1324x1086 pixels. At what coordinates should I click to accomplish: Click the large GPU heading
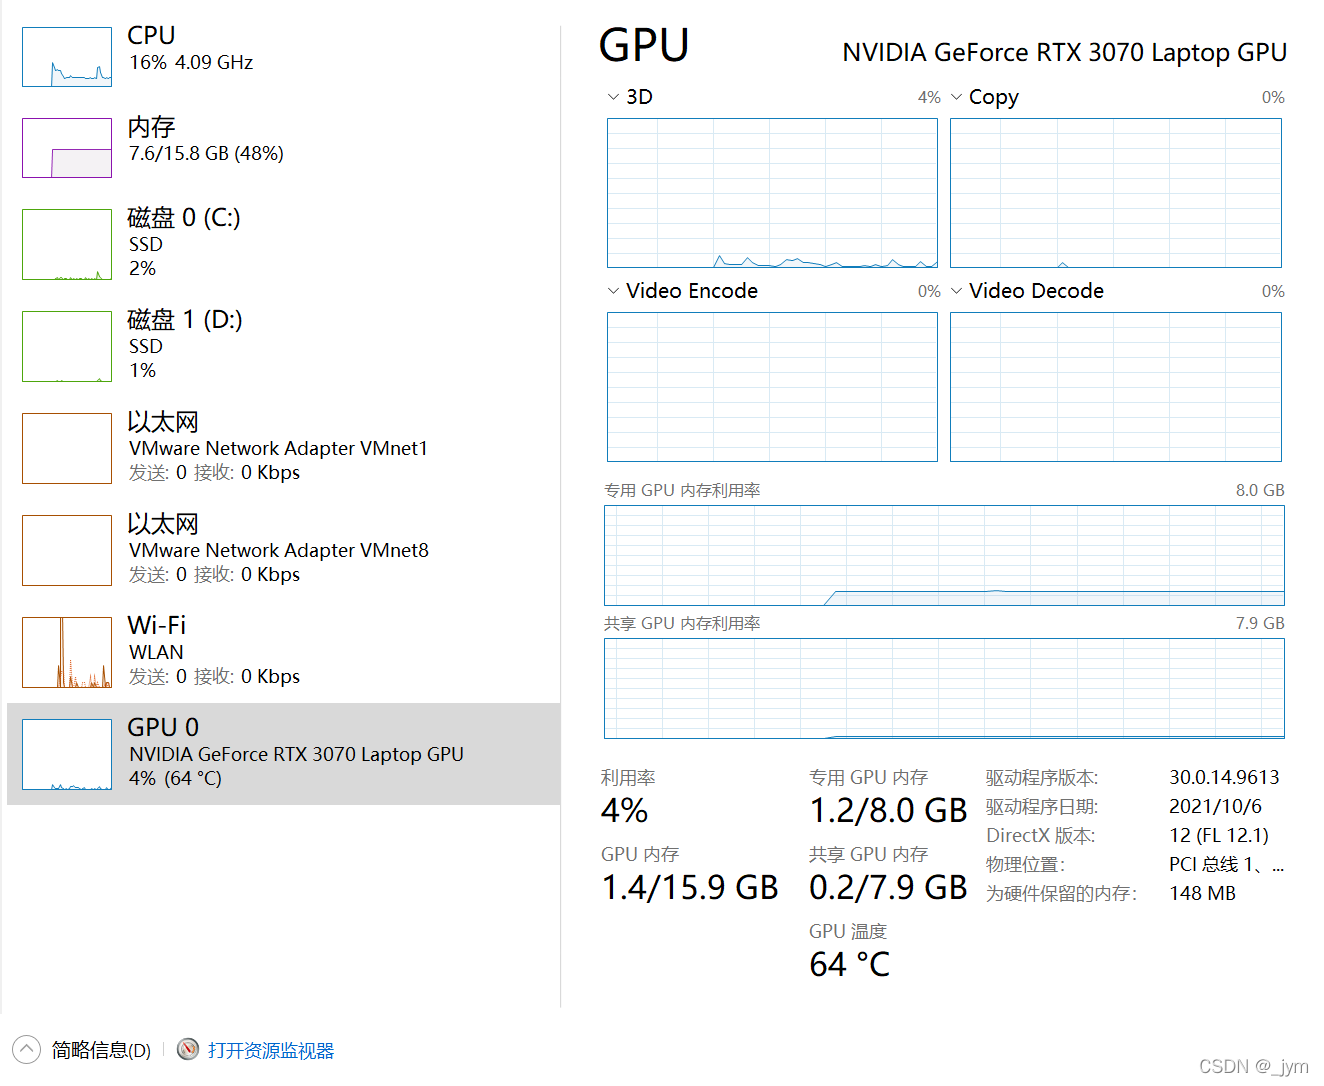coord(644,45)
